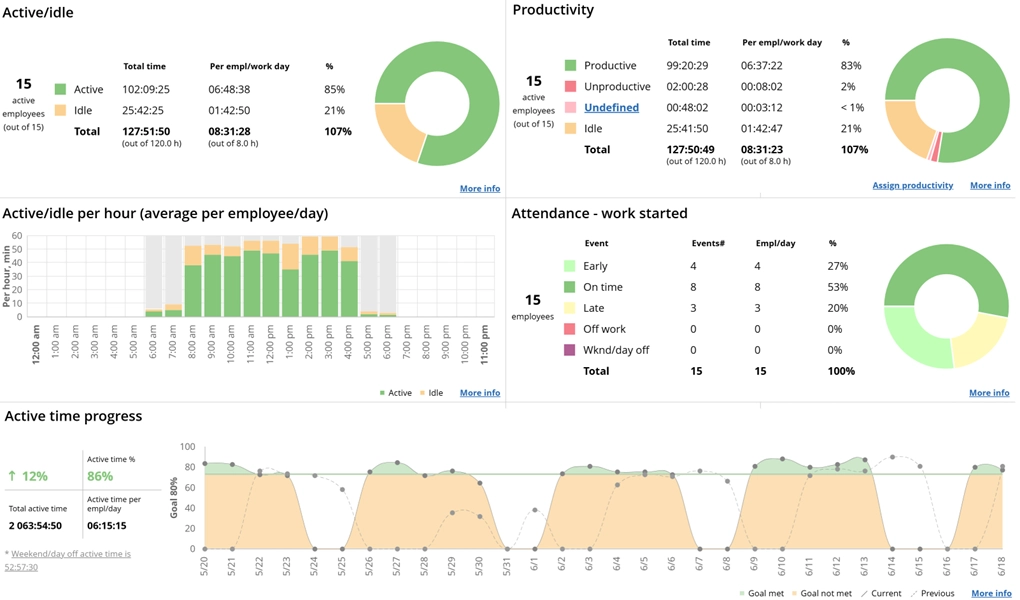Select the 5/27 data point on progress chart

pyautogui.click(x=397, y=463)
